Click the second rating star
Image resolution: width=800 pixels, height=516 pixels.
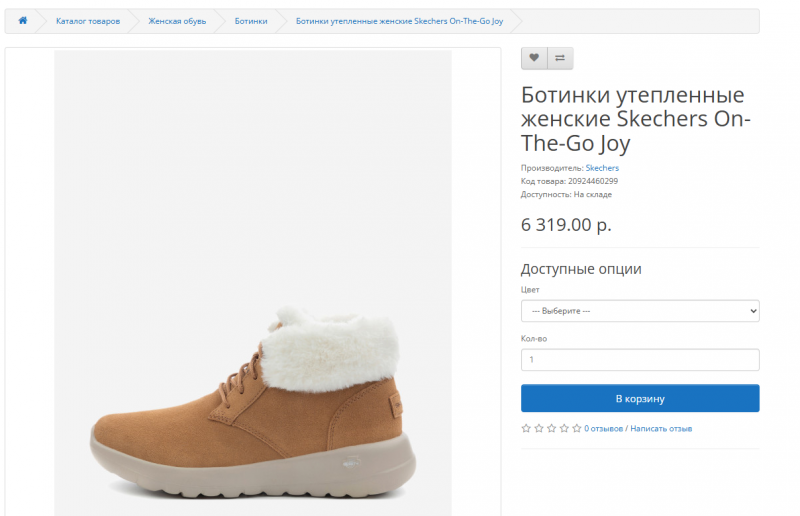538,428
